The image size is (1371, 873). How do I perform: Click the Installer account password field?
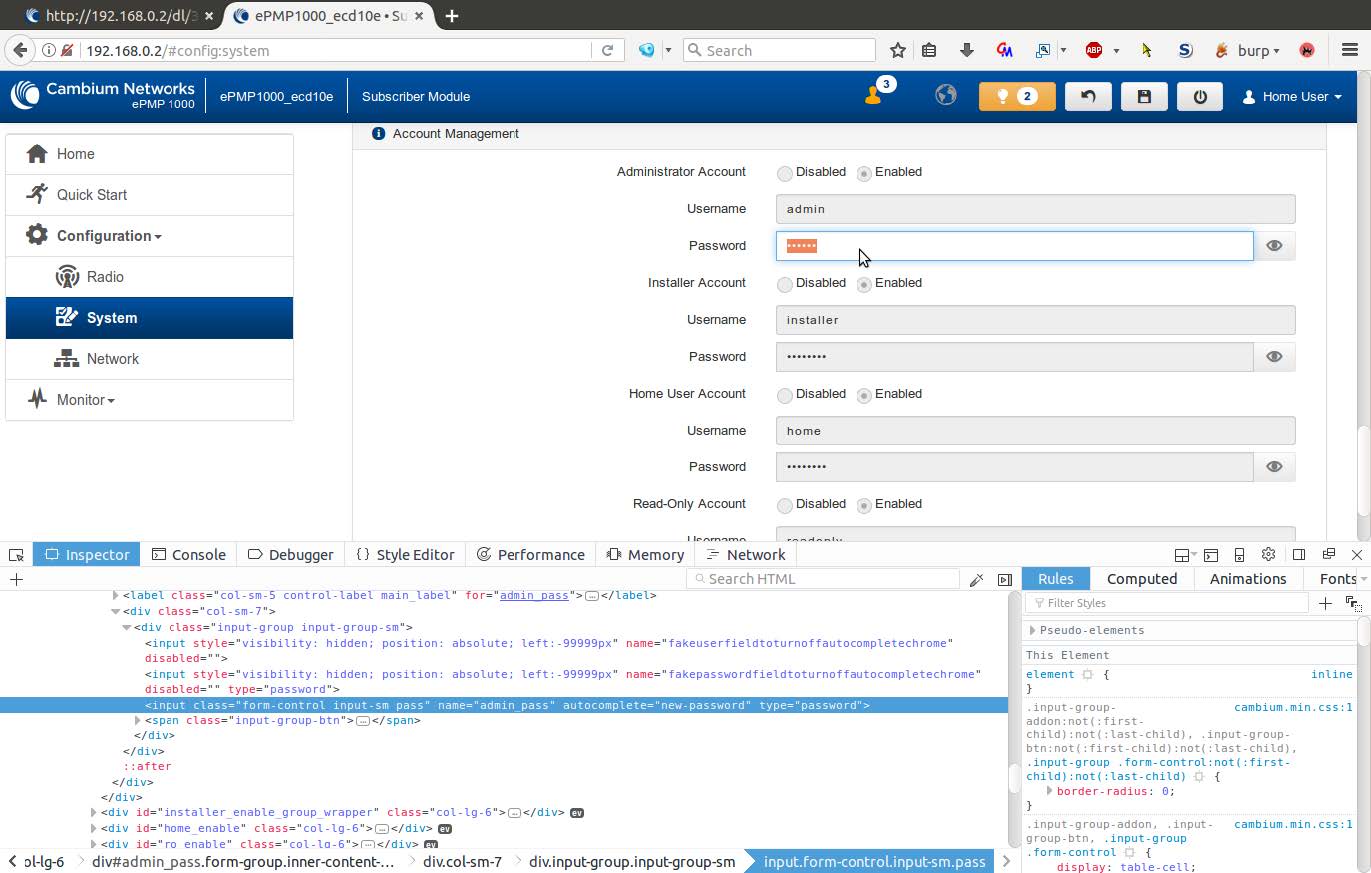click(x=1013, y=357)
